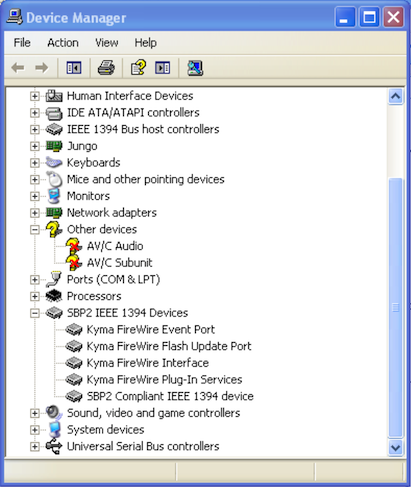Select Mice and other pointing devices label
Viewport: 411px width, 487px height.
(146, 179)
